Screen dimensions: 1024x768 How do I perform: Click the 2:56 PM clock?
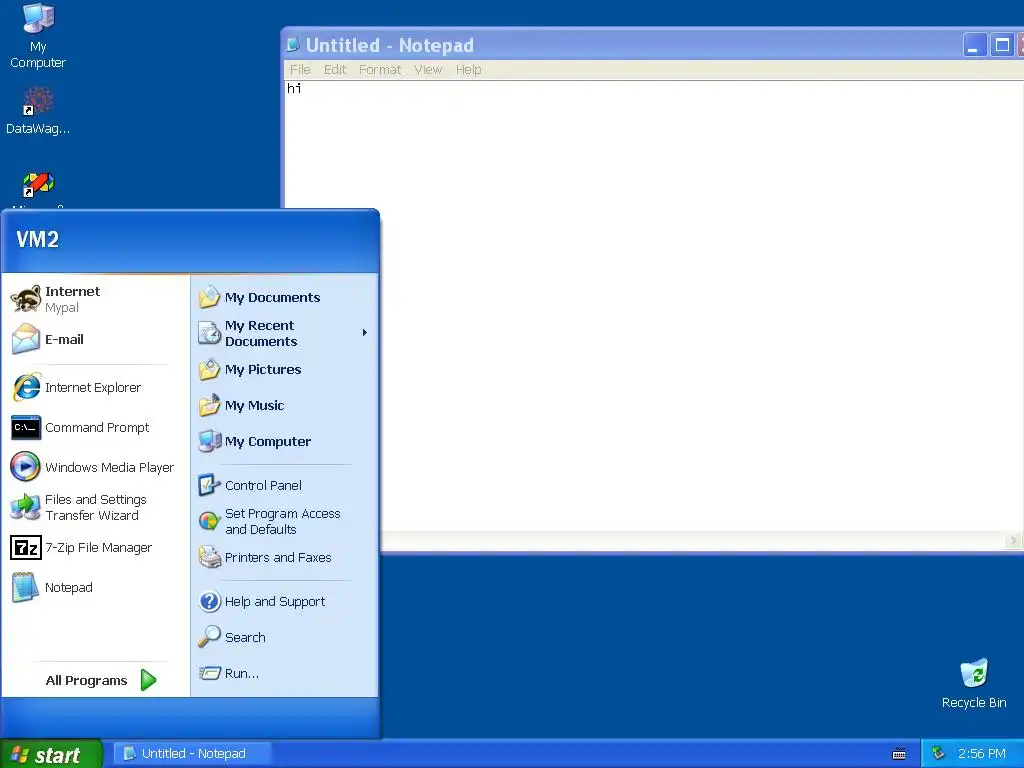click(x=982, y=754)
